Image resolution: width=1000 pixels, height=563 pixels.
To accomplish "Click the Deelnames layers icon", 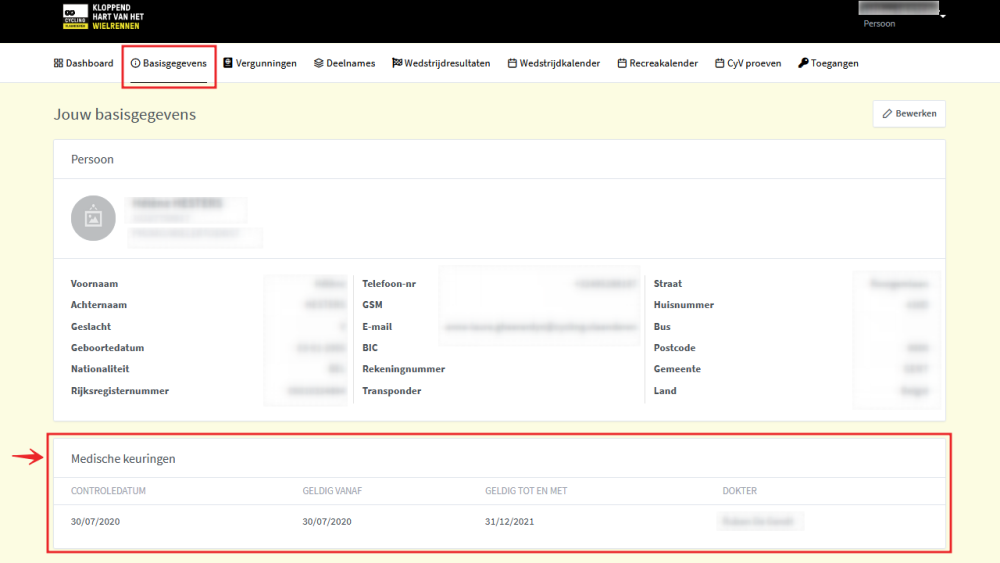I will click(x=319, y=63).
